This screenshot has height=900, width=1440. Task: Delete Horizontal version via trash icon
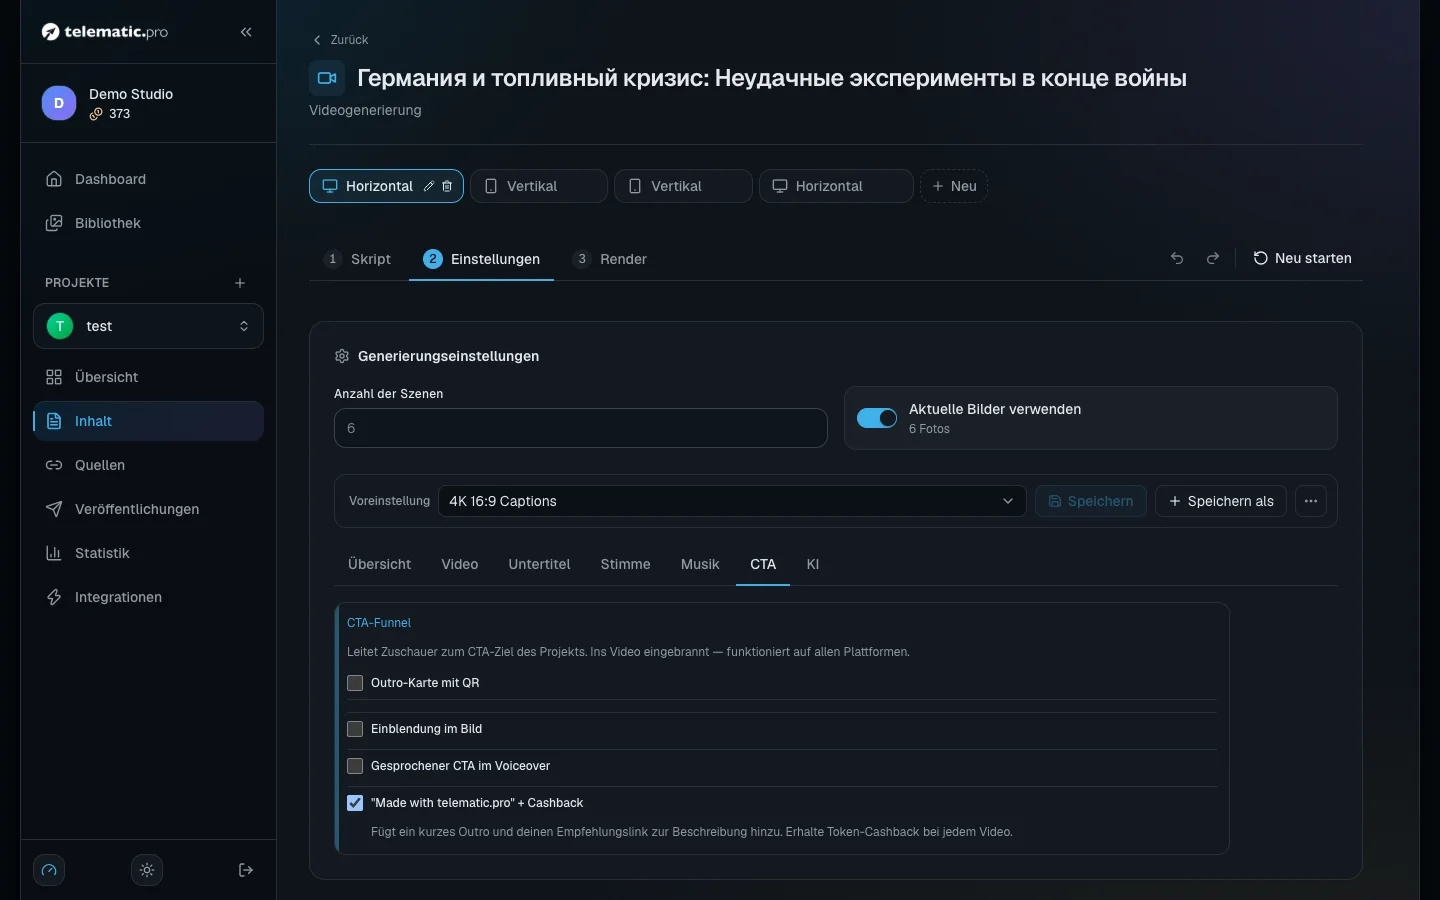point(447,186)
